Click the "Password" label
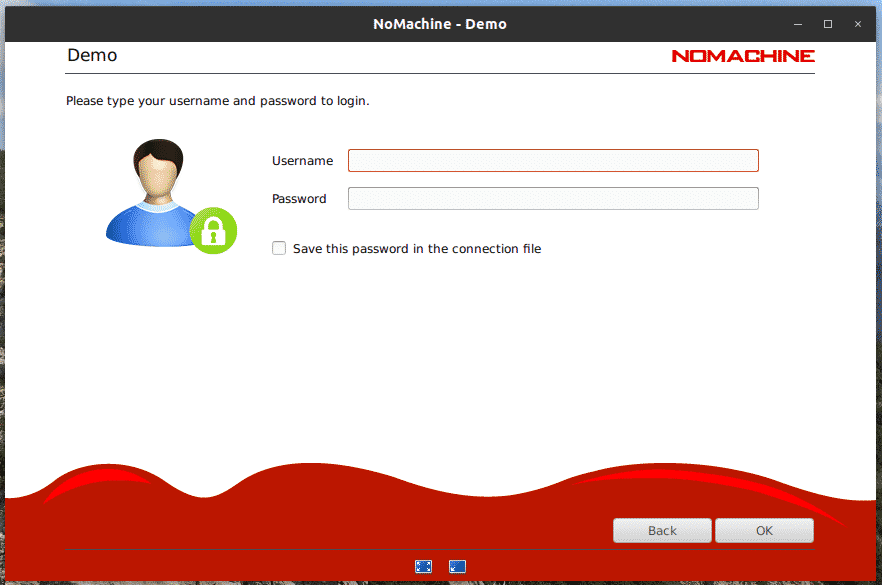 [299, 199]
